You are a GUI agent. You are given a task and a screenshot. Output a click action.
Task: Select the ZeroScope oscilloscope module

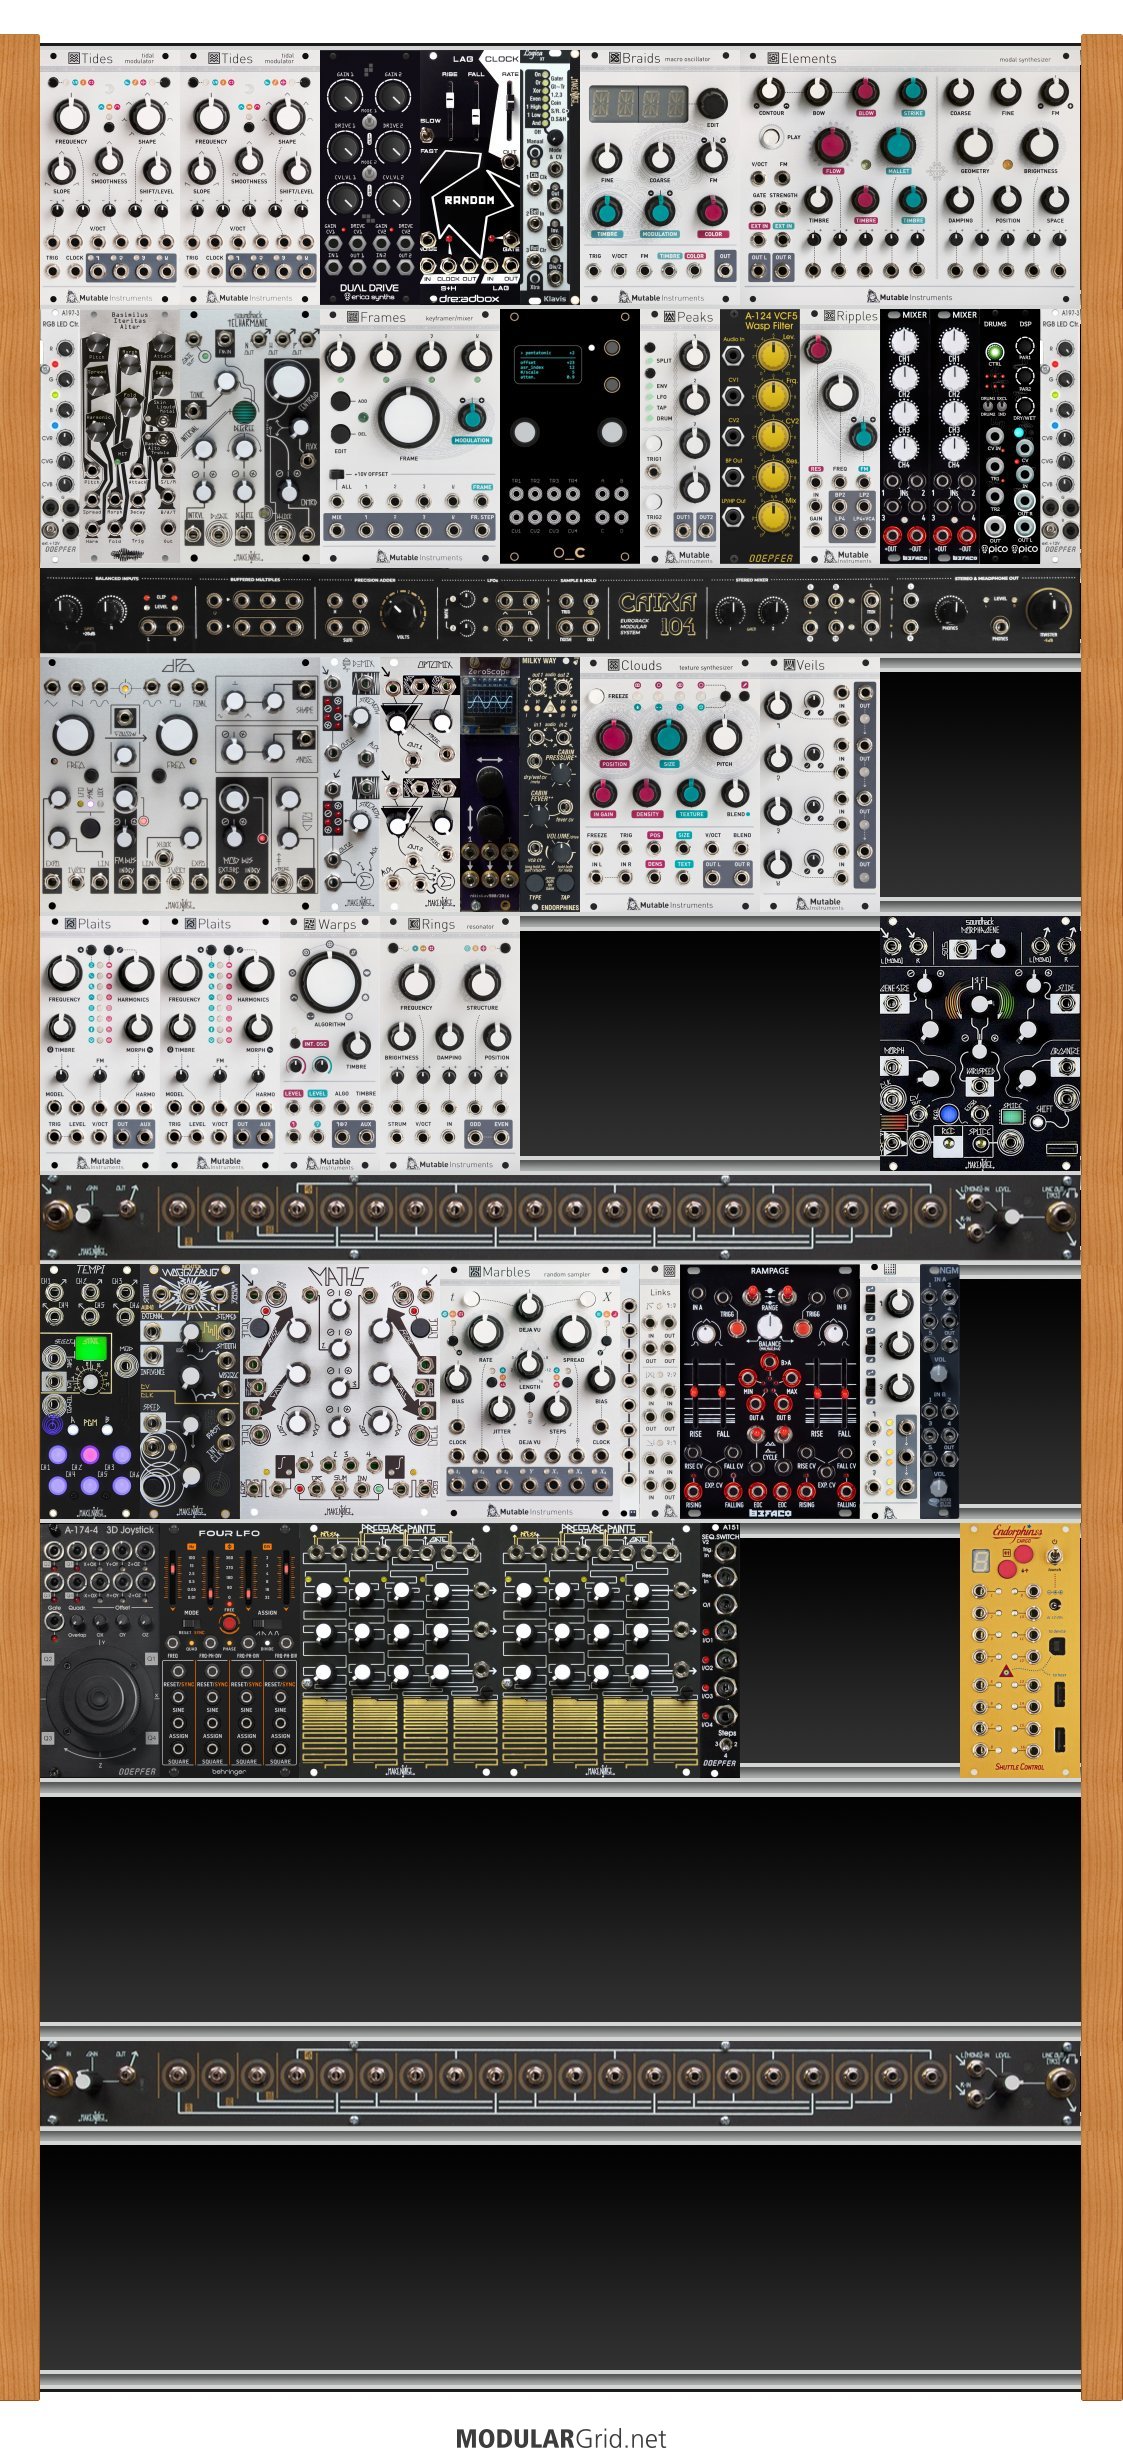pos(490,784)
